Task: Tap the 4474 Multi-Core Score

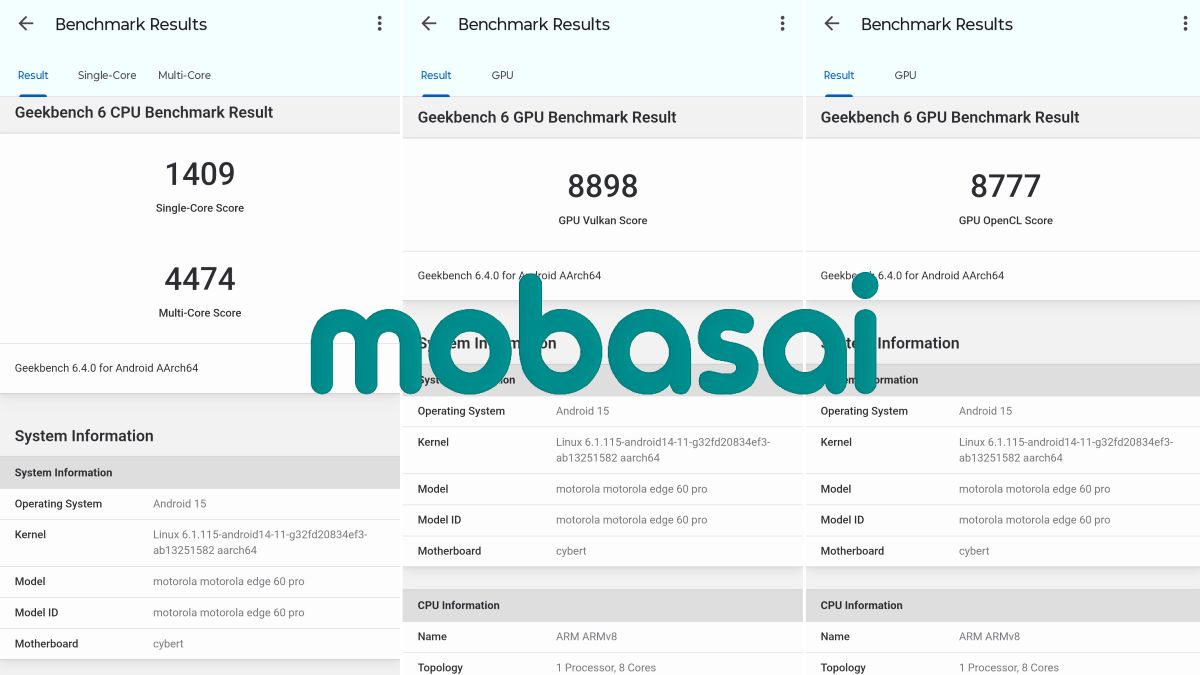Action: tap(200, 279)
